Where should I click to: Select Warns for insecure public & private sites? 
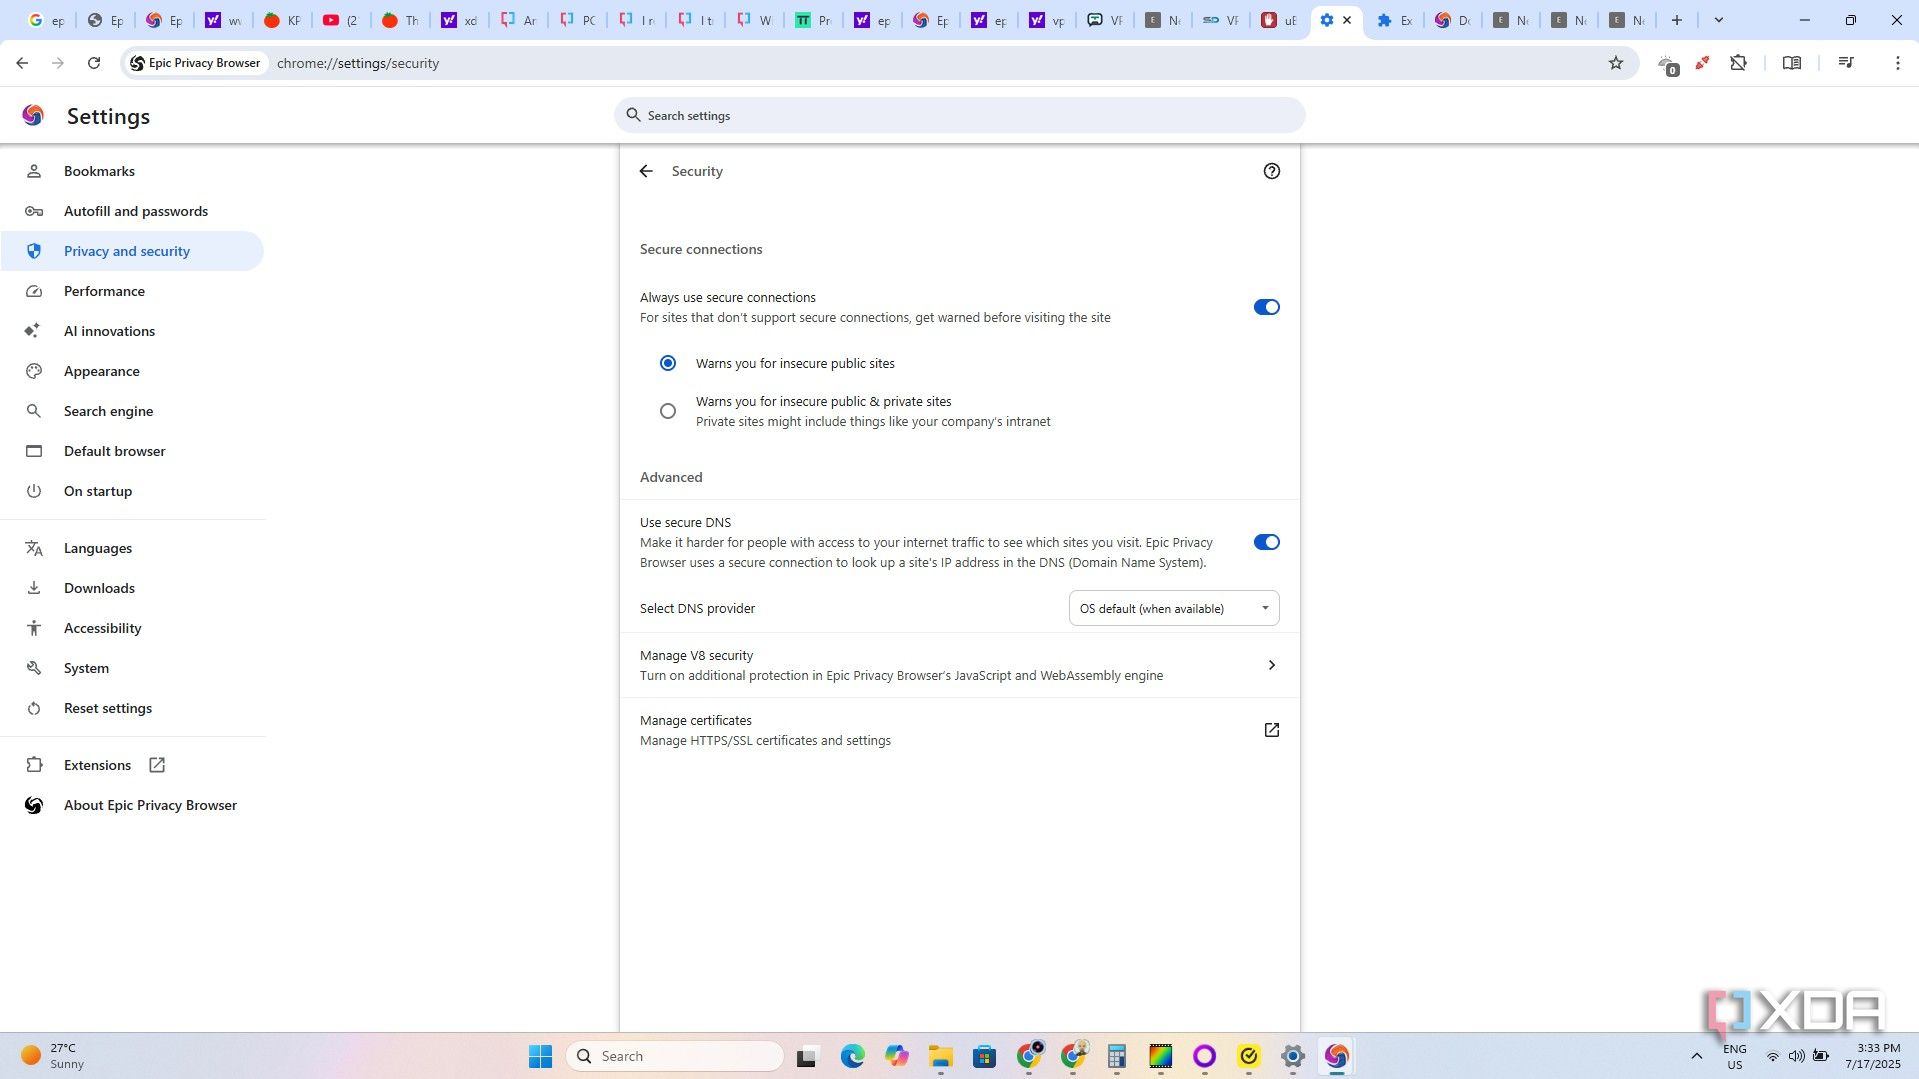tap(668, 411)
